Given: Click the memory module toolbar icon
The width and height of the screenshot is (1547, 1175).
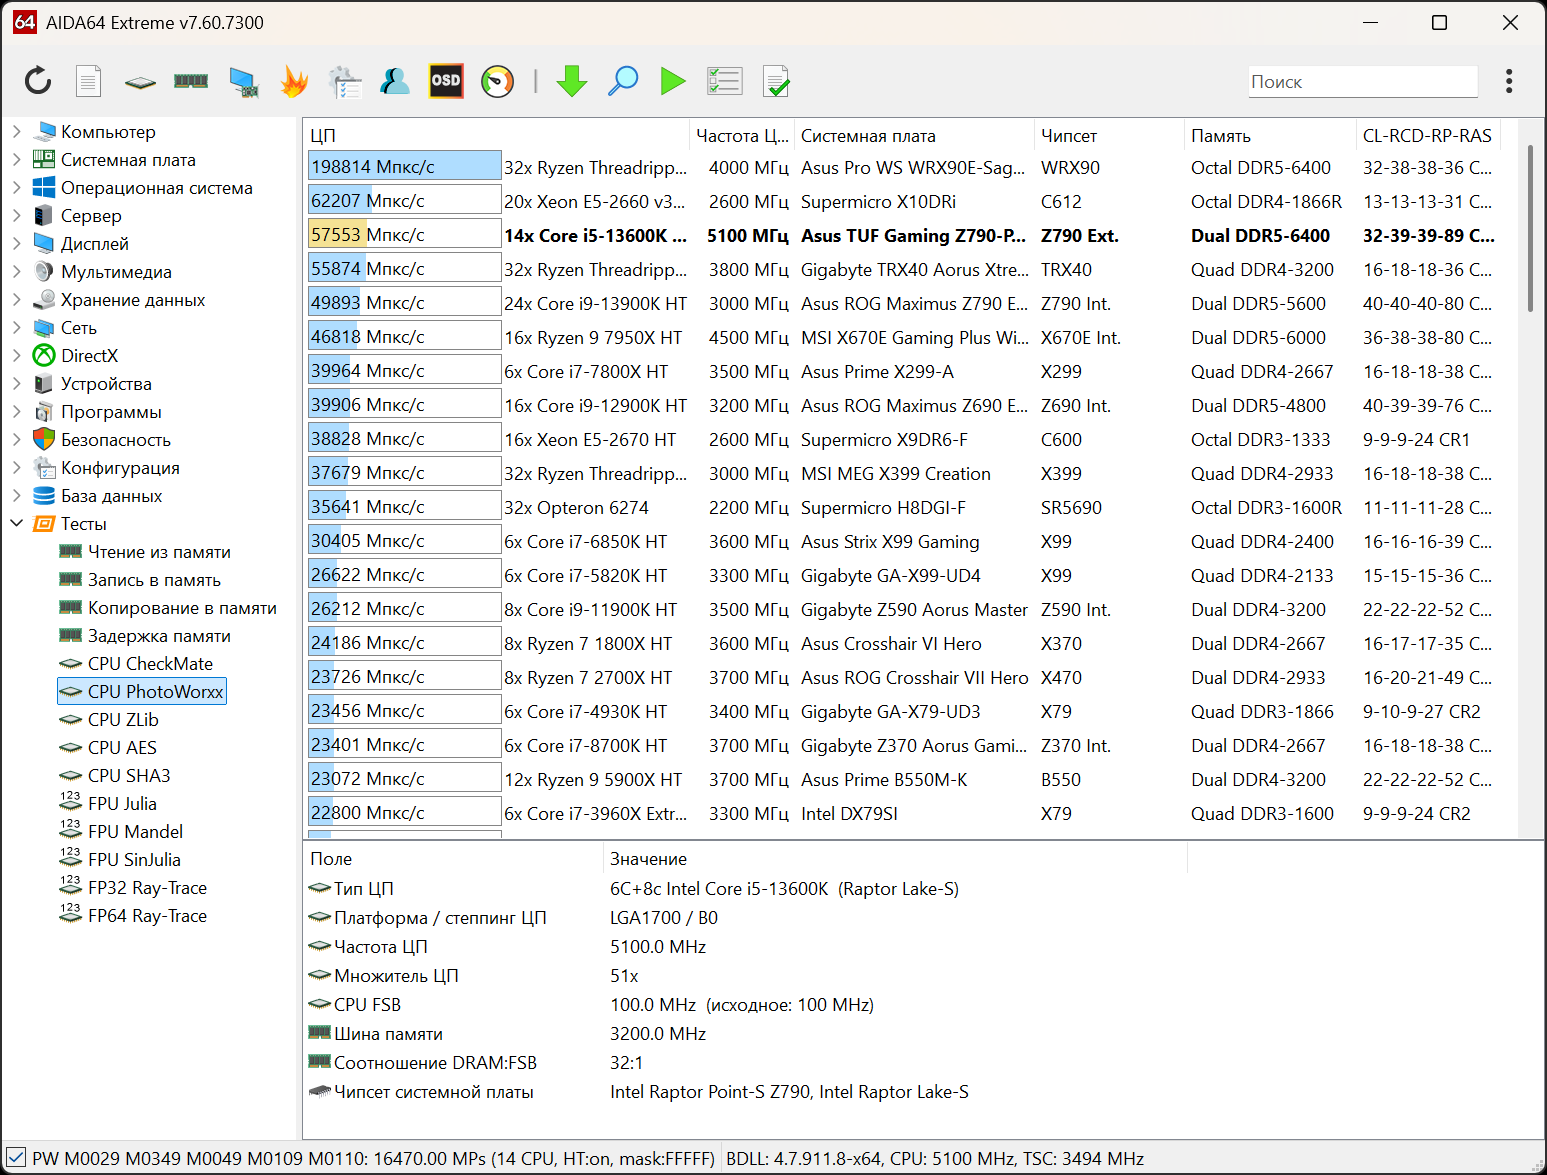Looking at the screenshot, I should click(x=191, y=81).
